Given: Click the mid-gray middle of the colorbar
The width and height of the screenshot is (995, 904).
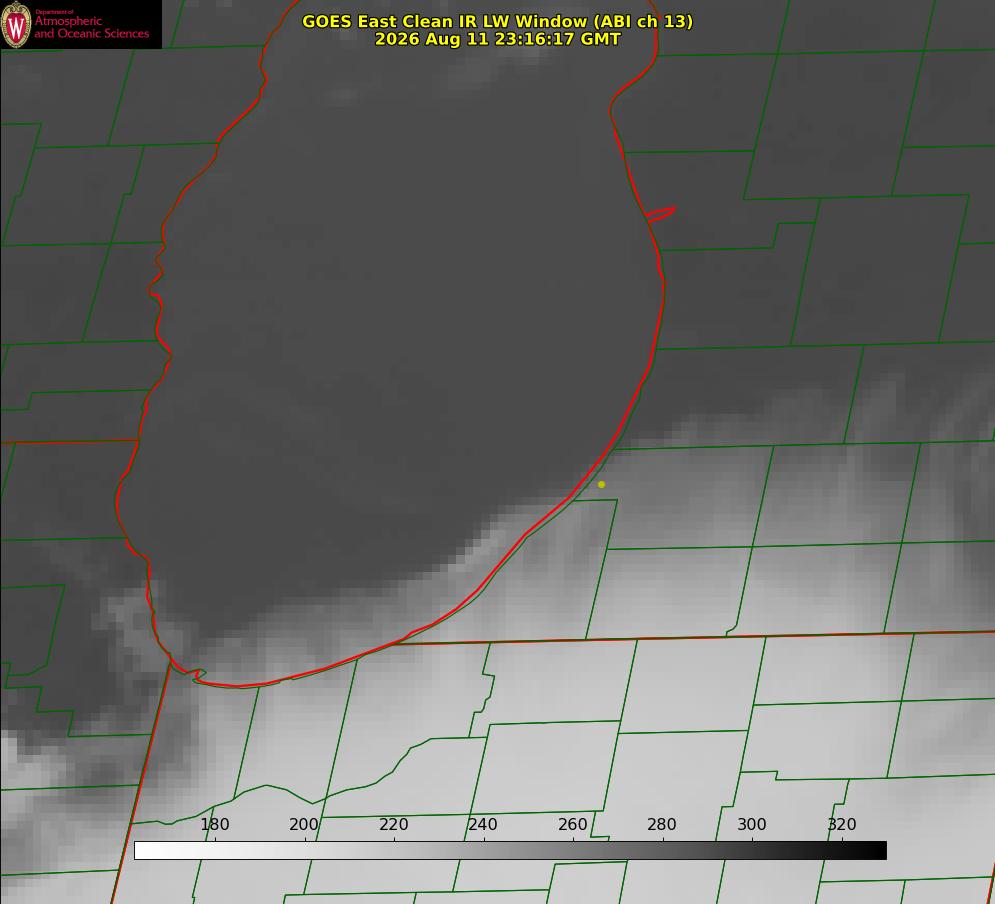Looking at the screenshot, I should coord(510,851).
